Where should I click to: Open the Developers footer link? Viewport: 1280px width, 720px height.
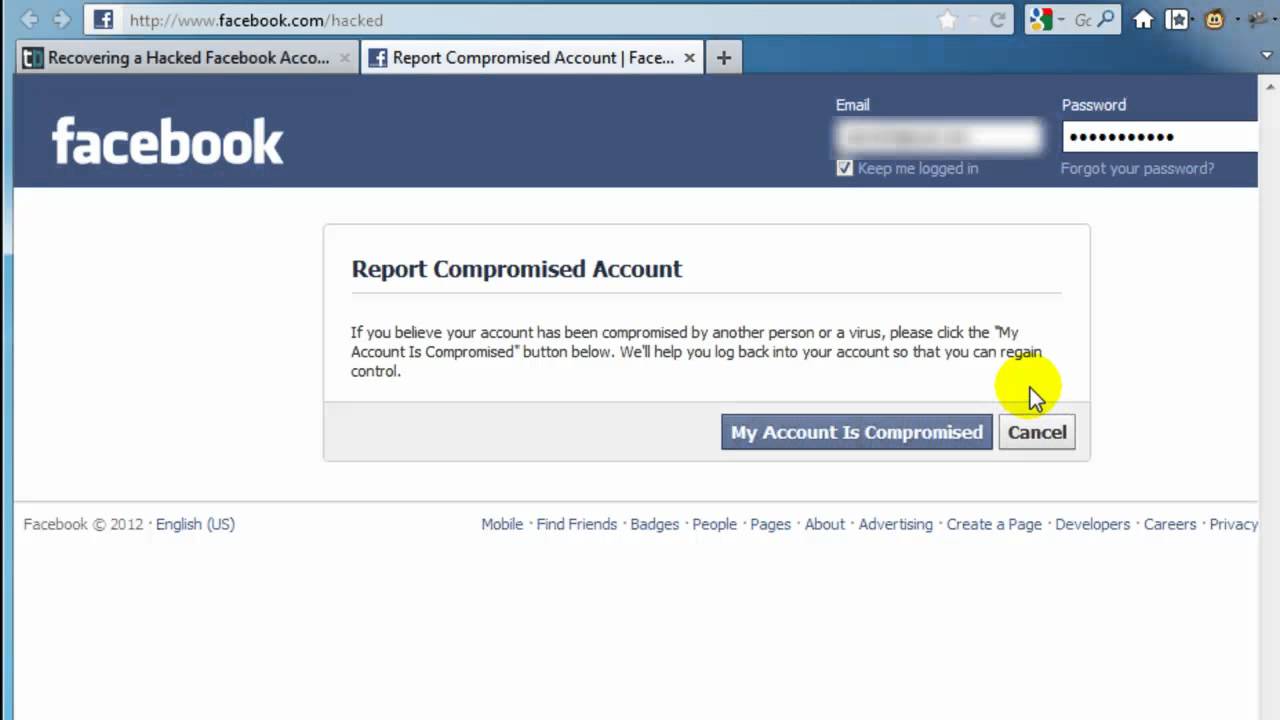click(x=1092, y=524)
